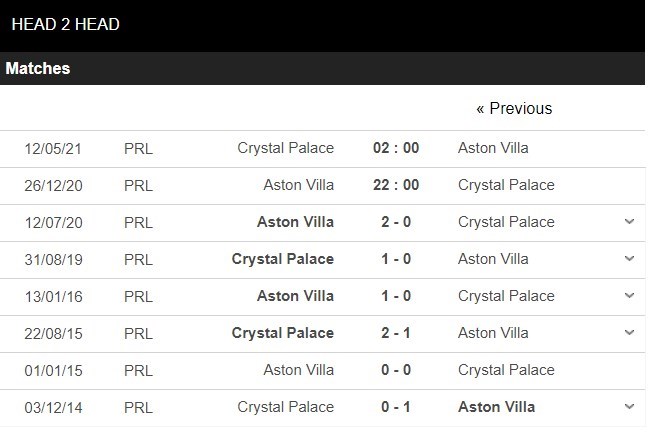Go to « Previous matches
The width and height of the screenshot is (648, 433).
[514, 108]
